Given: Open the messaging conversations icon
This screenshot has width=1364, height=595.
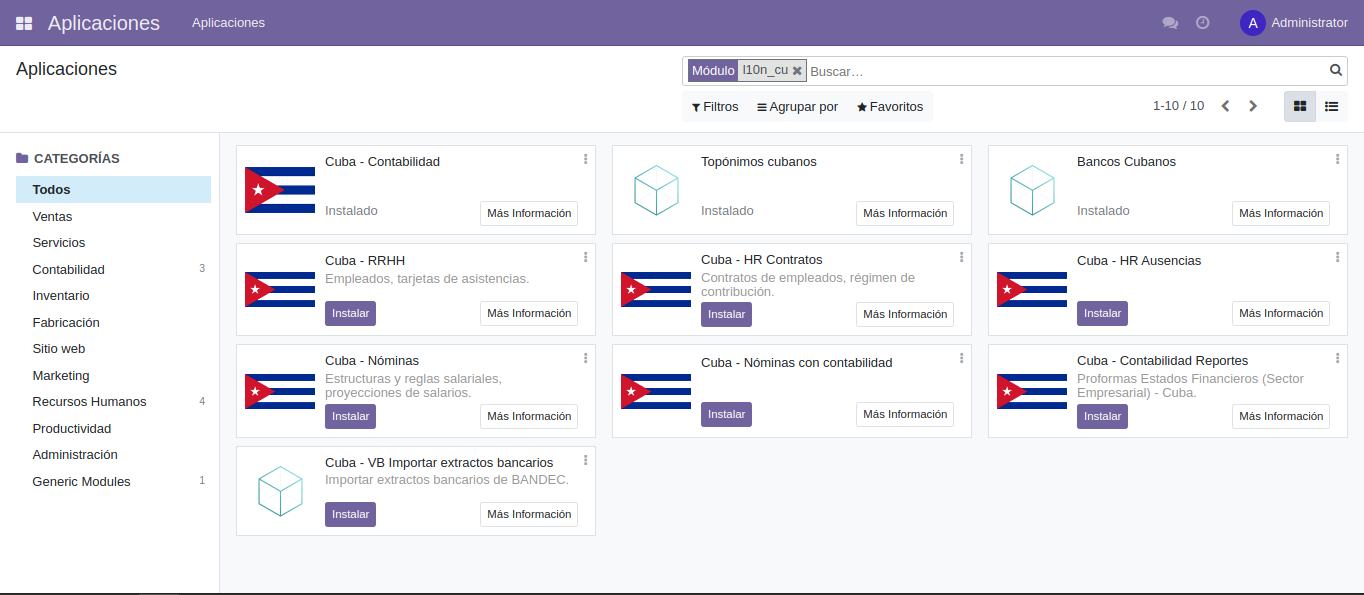Looking at the screenshot, I should point(1170,22).
